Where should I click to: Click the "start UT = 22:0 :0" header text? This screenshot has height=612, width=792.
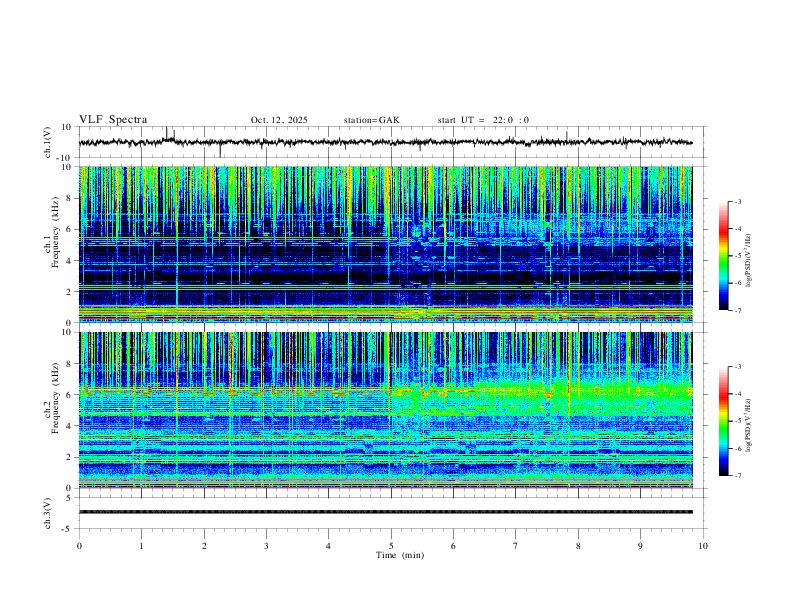click(x=483, y=120)
